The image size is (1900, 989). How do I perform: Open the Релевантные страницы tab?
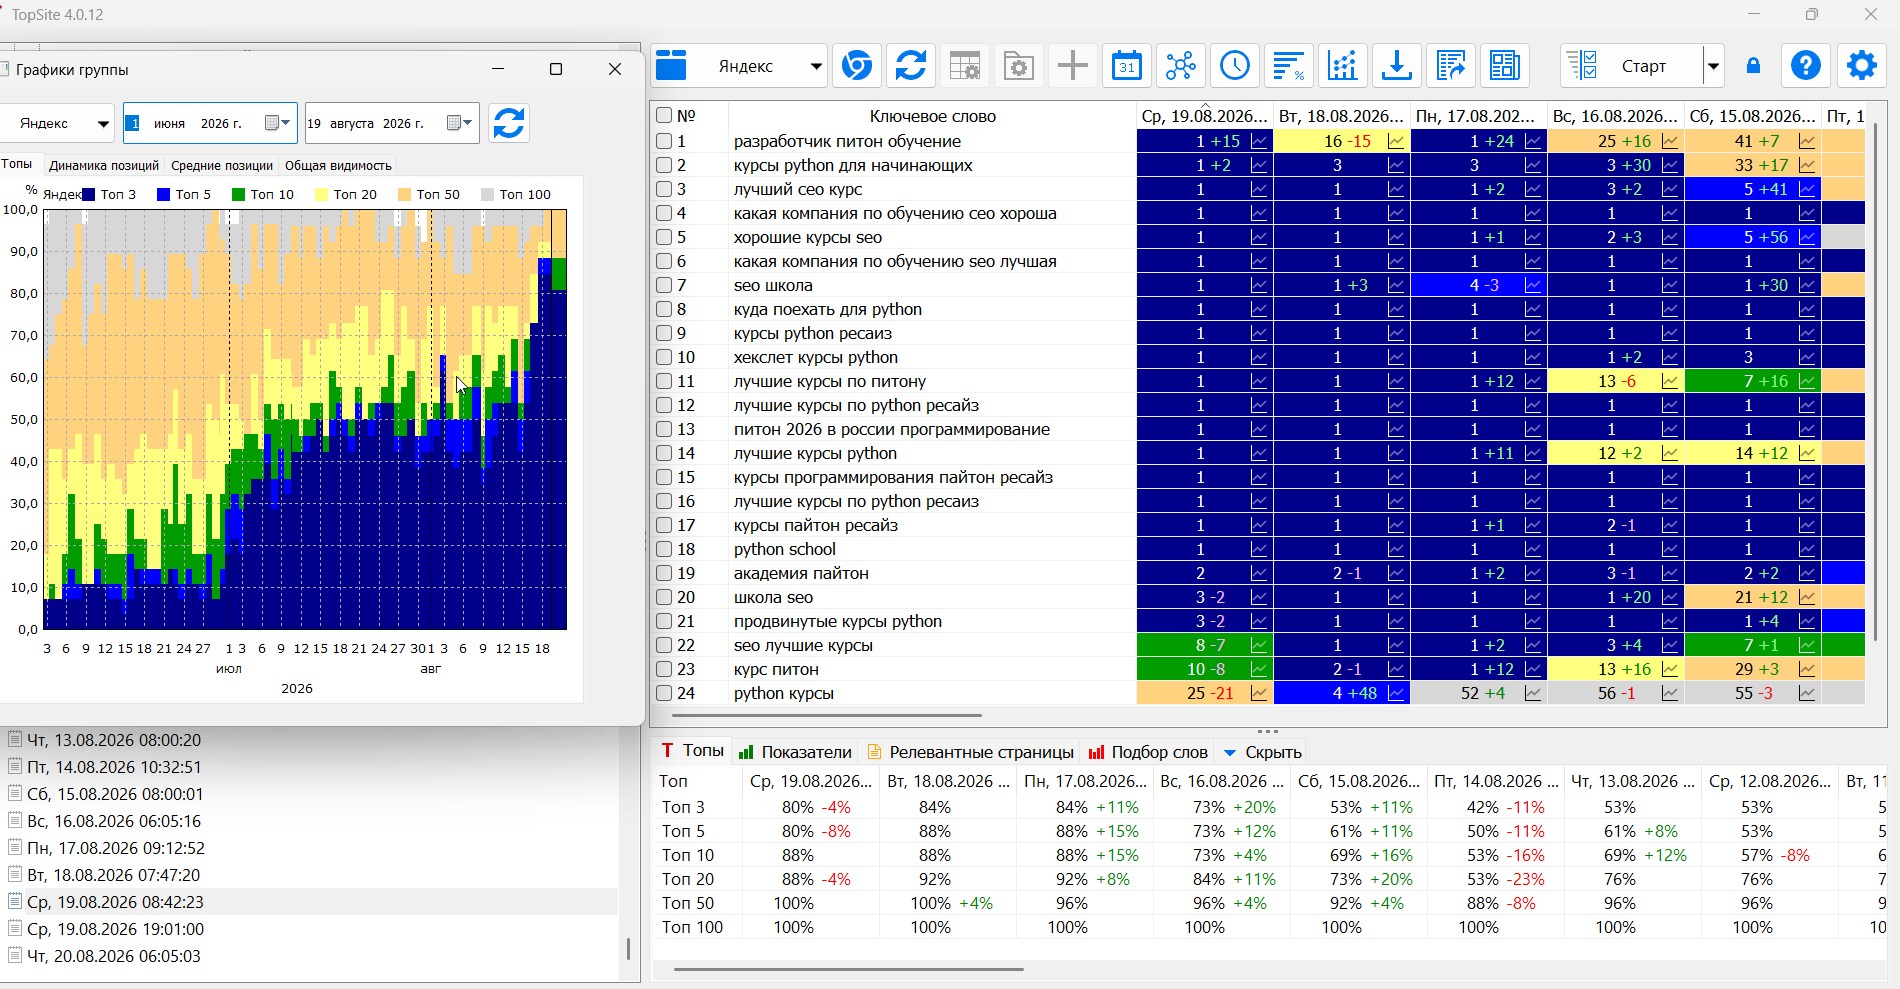[x=971, y=752]
